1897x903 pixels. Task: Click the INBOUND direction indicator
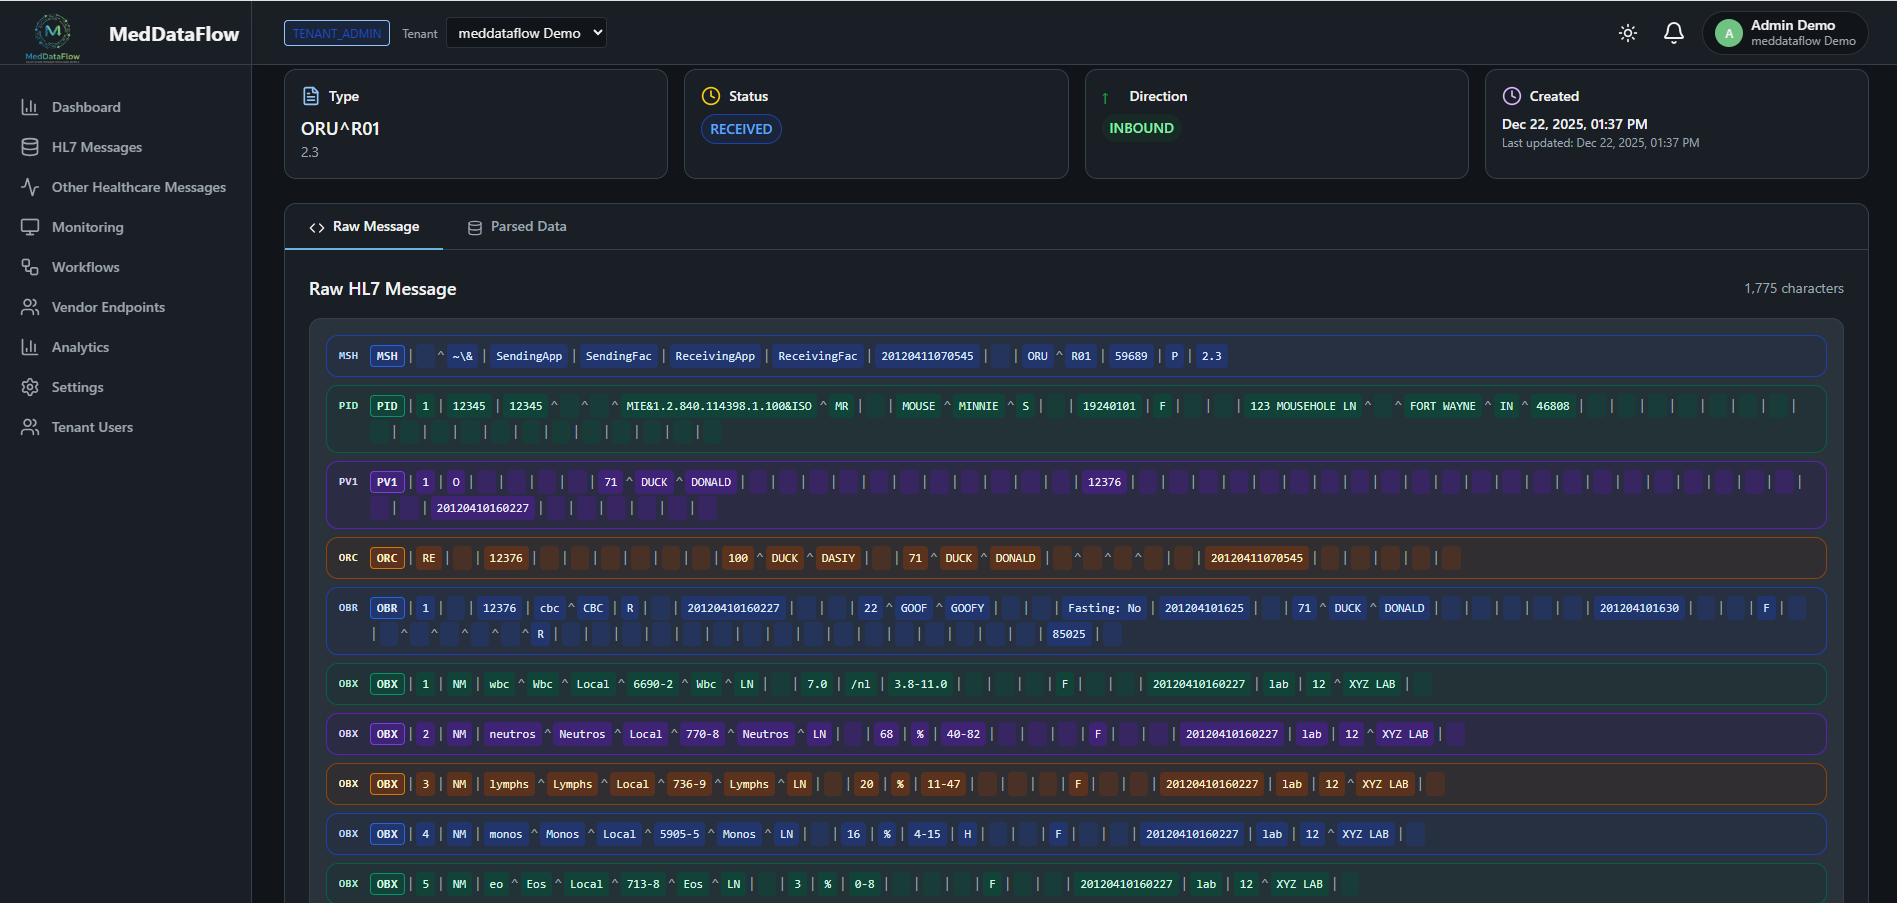[1141, 127]
